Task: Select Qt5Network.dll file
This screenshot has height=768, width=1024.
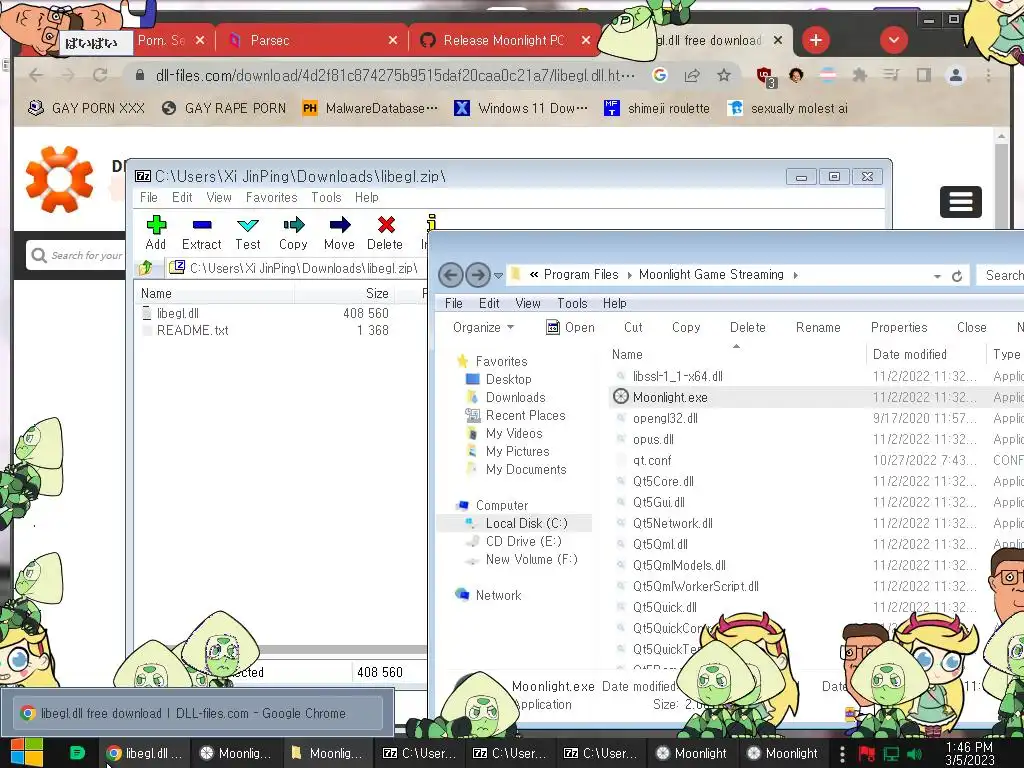Action: [672, 523]
